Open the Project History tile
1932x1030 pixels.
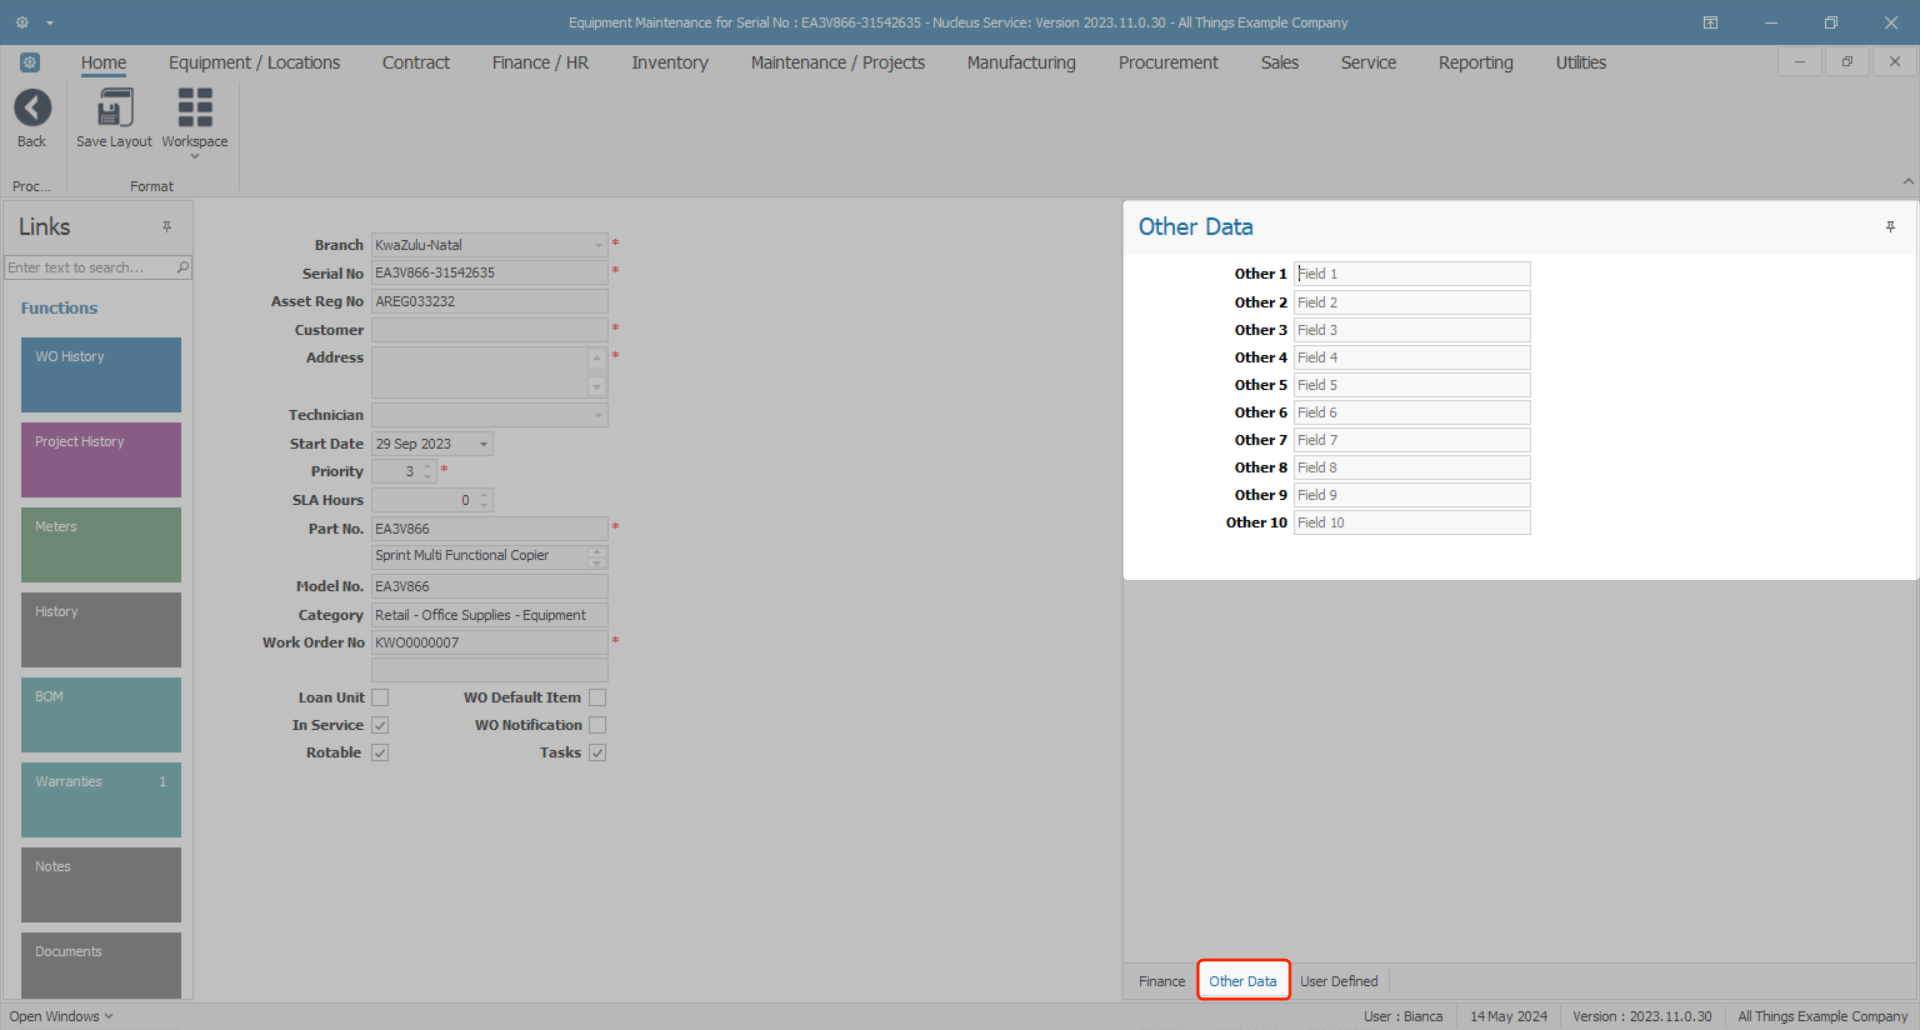[101, 460]
